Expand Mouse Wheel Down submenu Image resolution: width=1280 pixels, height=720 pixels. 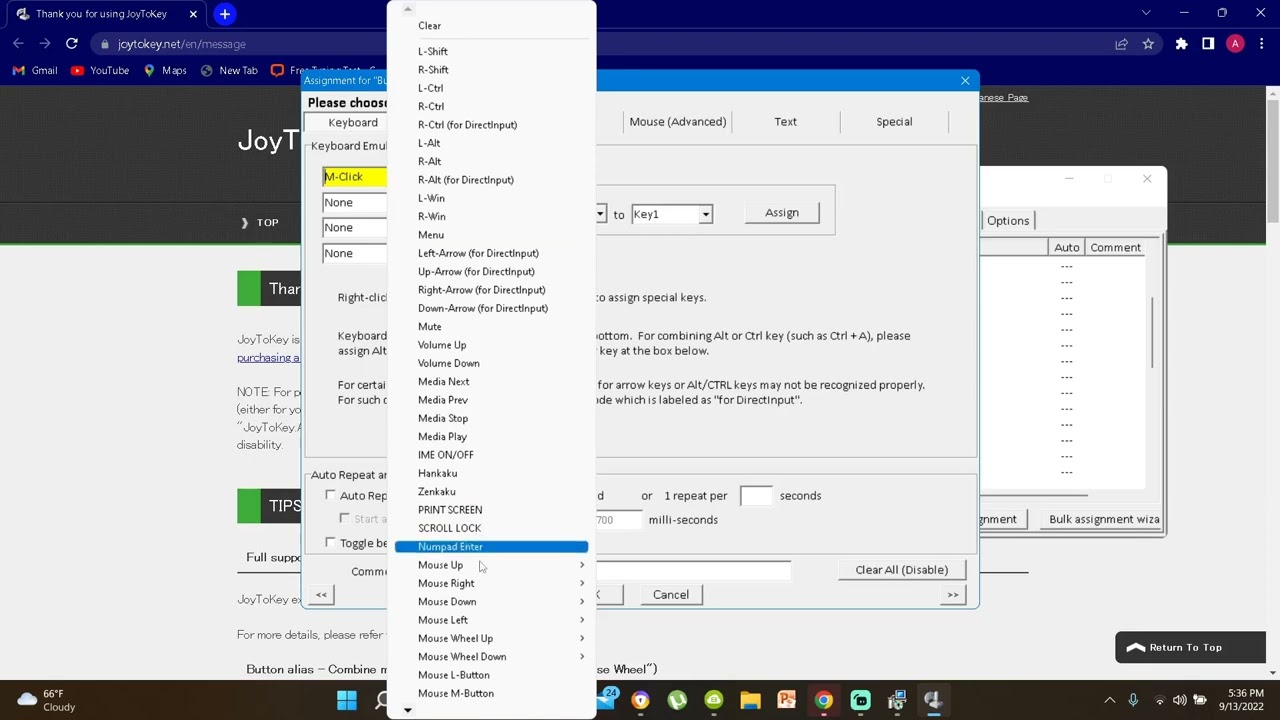click(x=491, y=657)
